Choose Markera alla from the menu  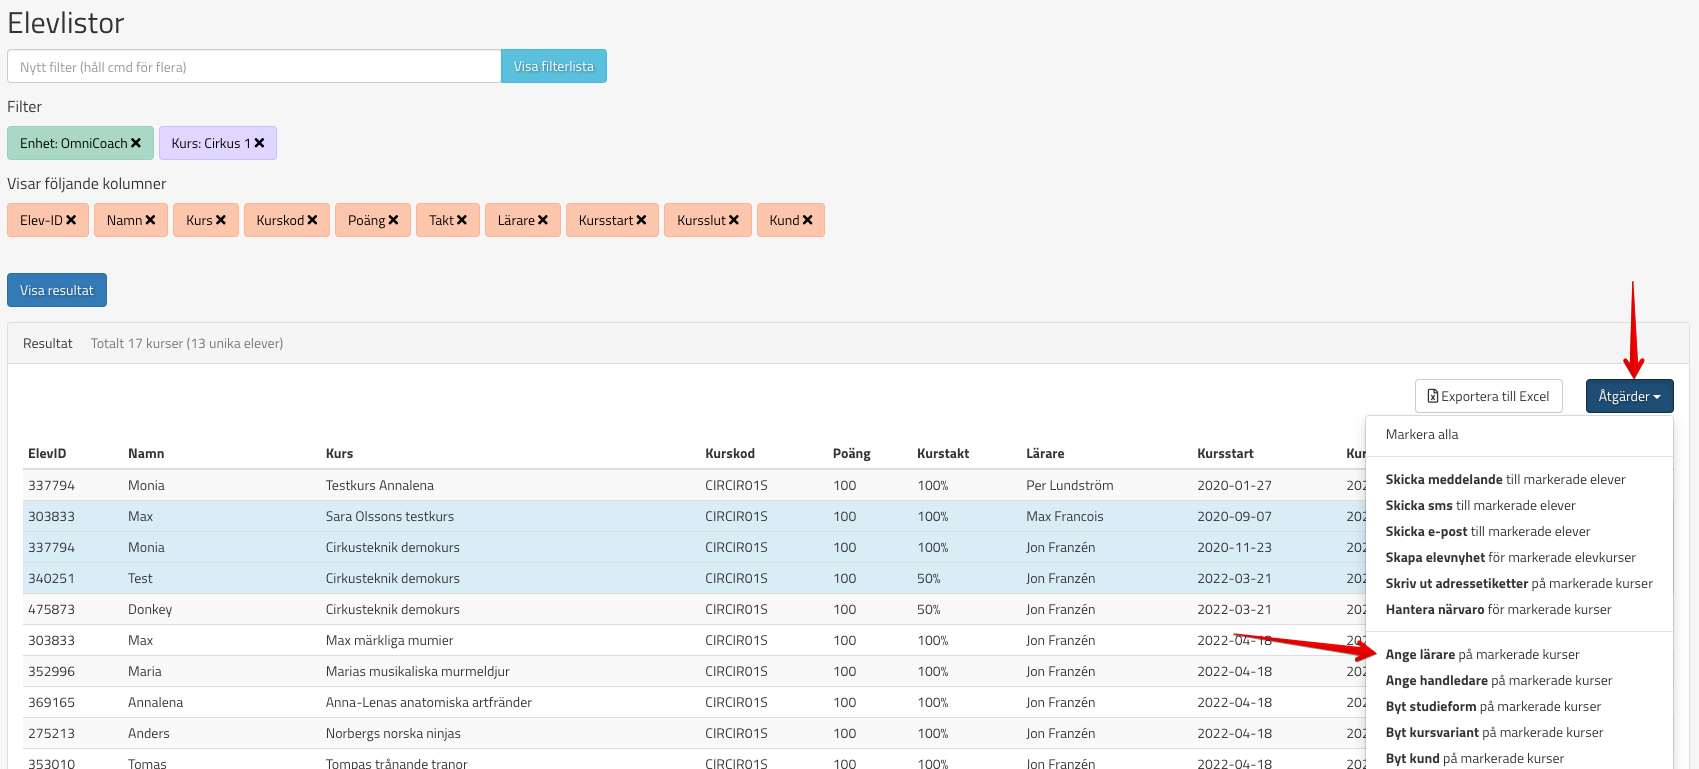pos(1421,434)
